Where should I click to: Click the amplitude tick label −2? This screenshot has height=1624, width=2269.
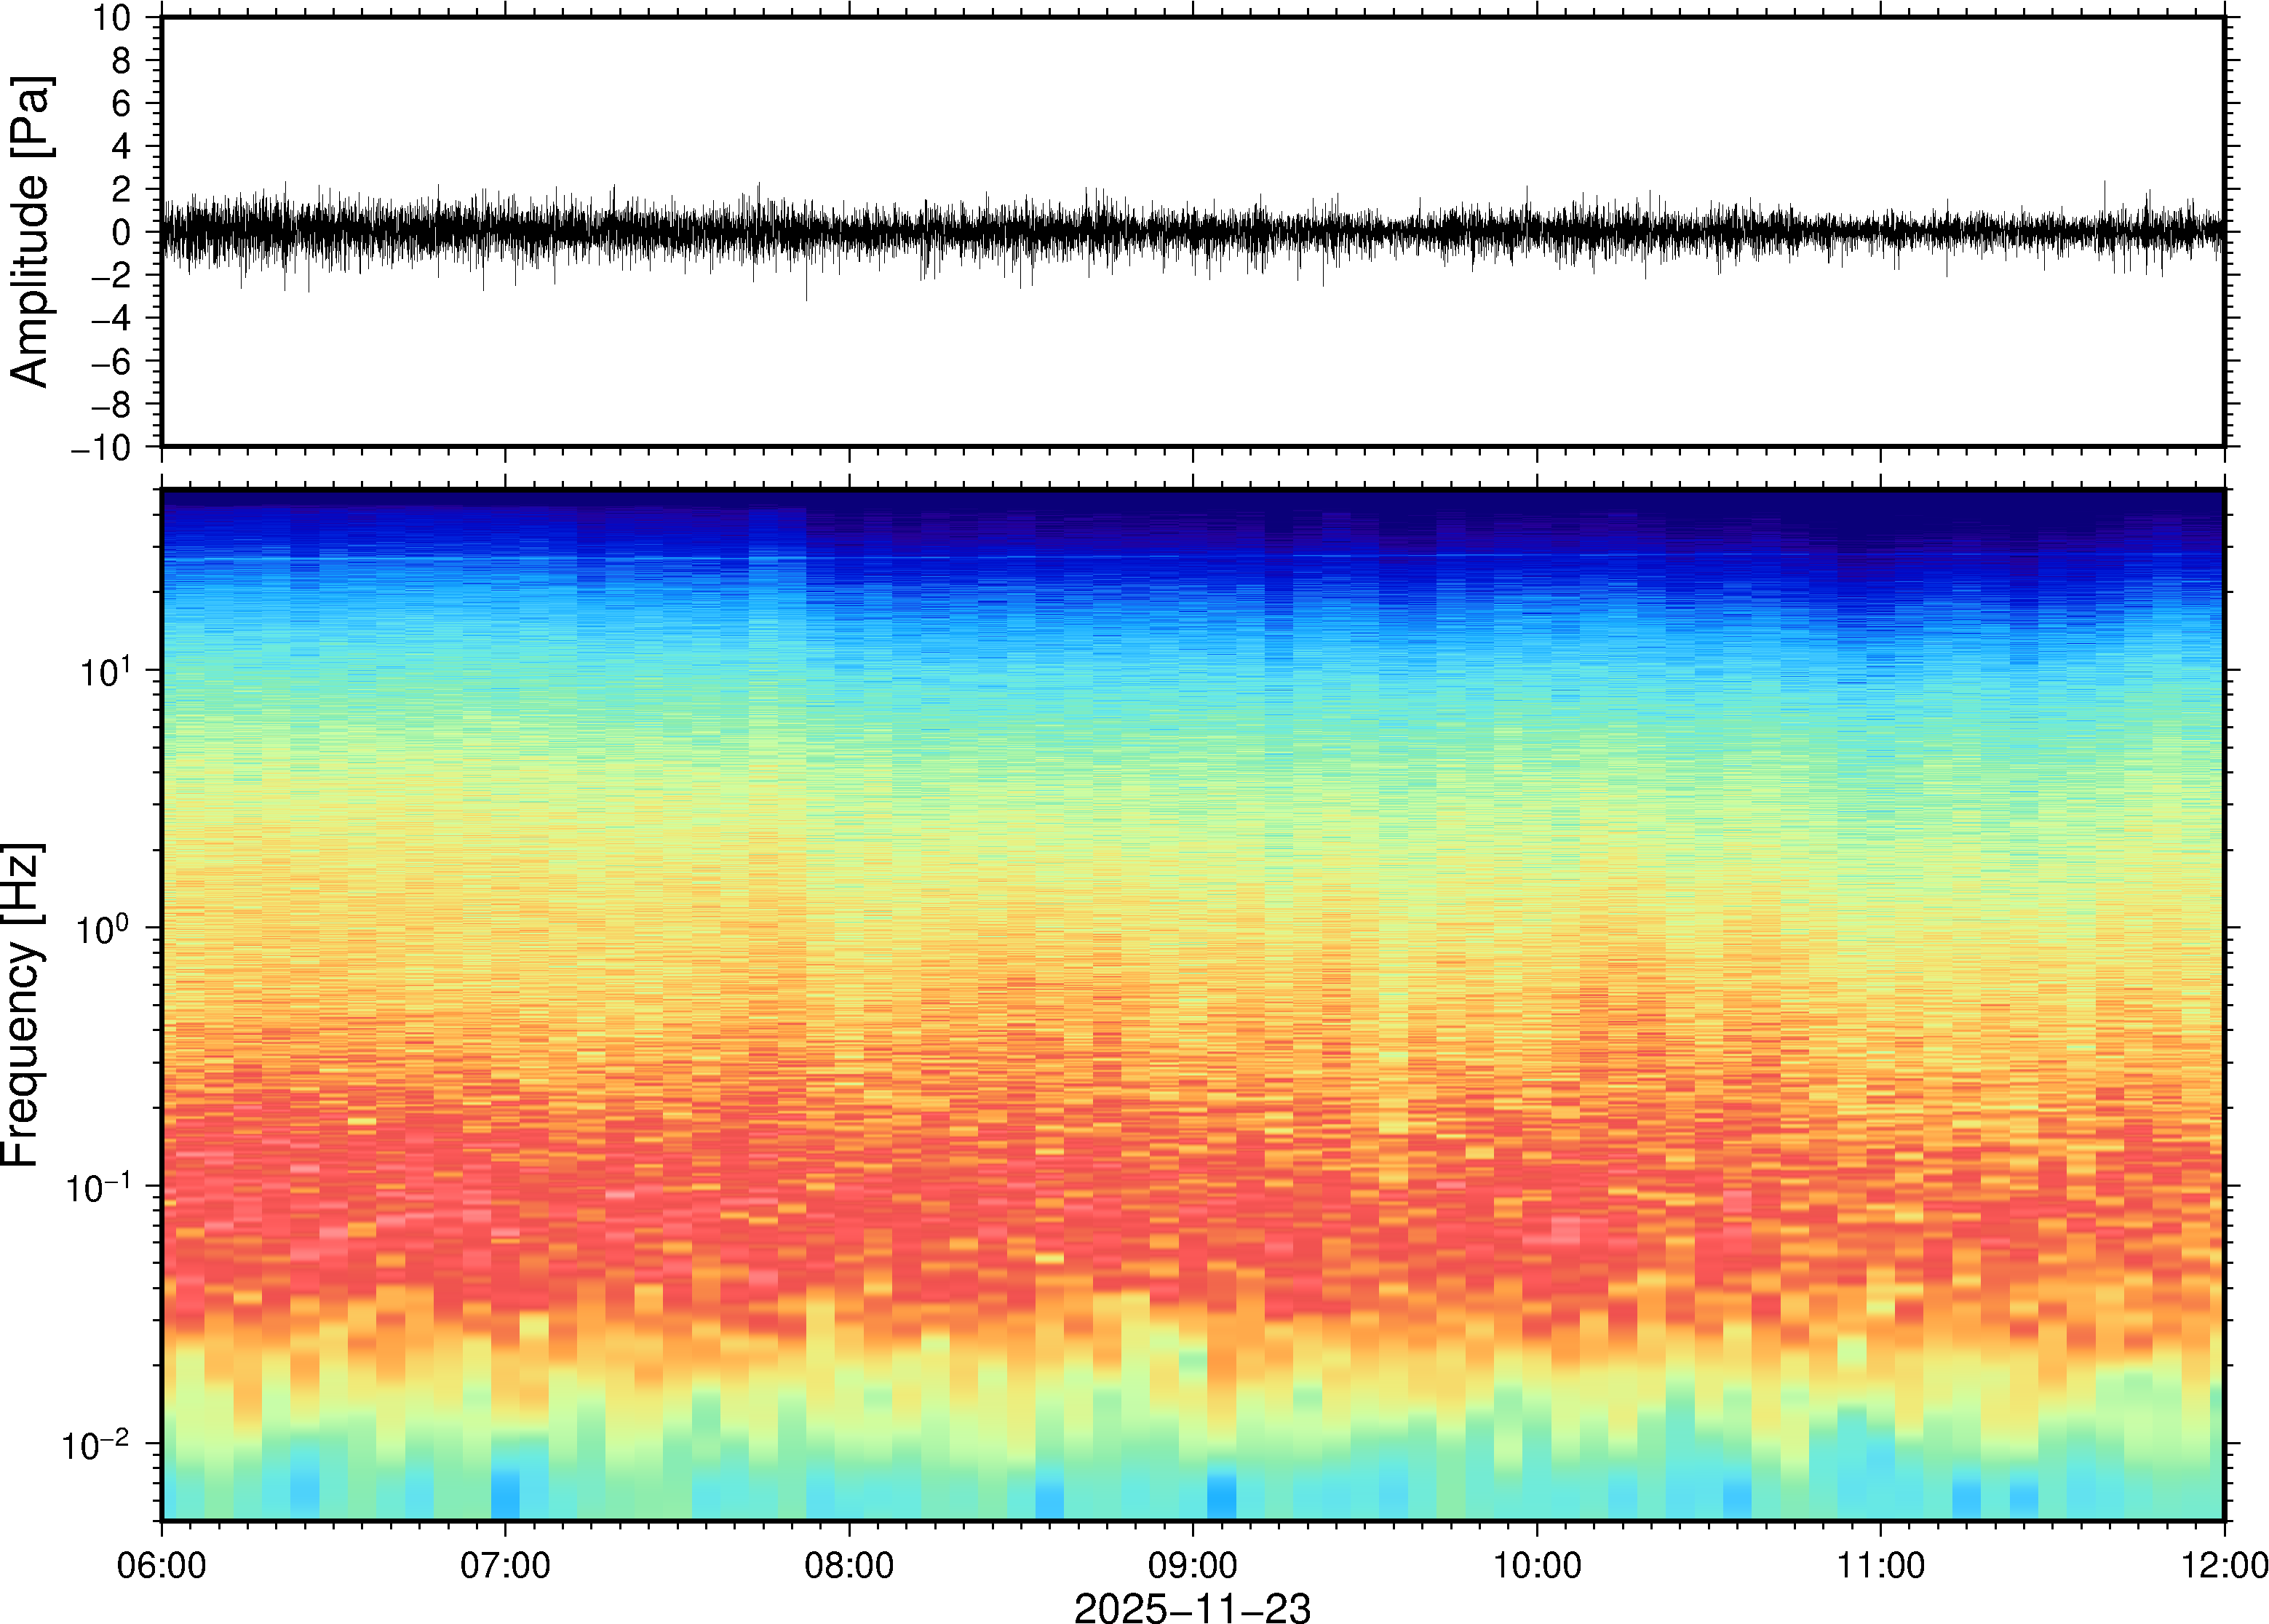pos(110,276)
